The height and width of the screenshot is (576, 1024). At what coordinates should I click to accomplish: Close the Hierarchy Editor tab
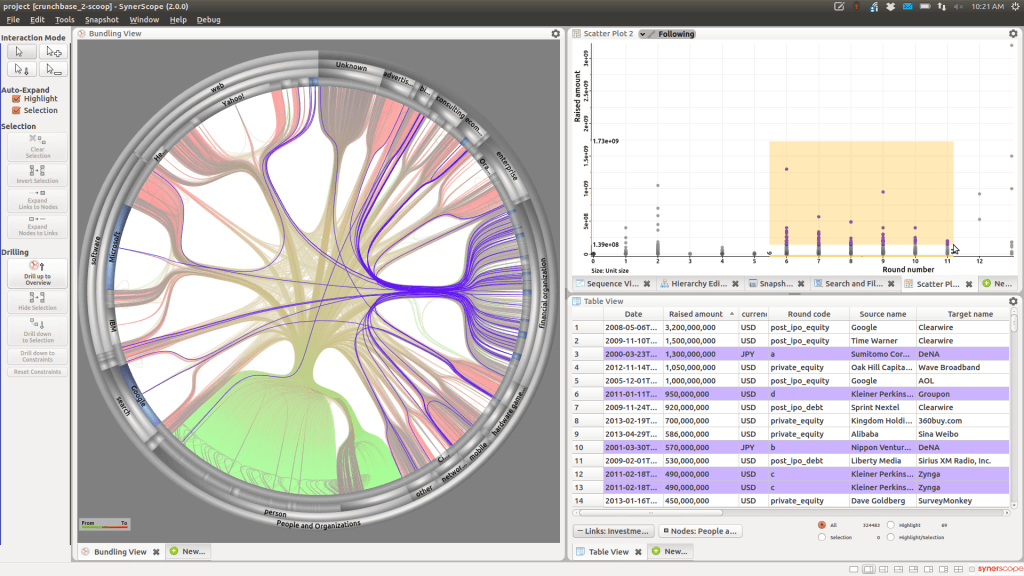[735, 284]
